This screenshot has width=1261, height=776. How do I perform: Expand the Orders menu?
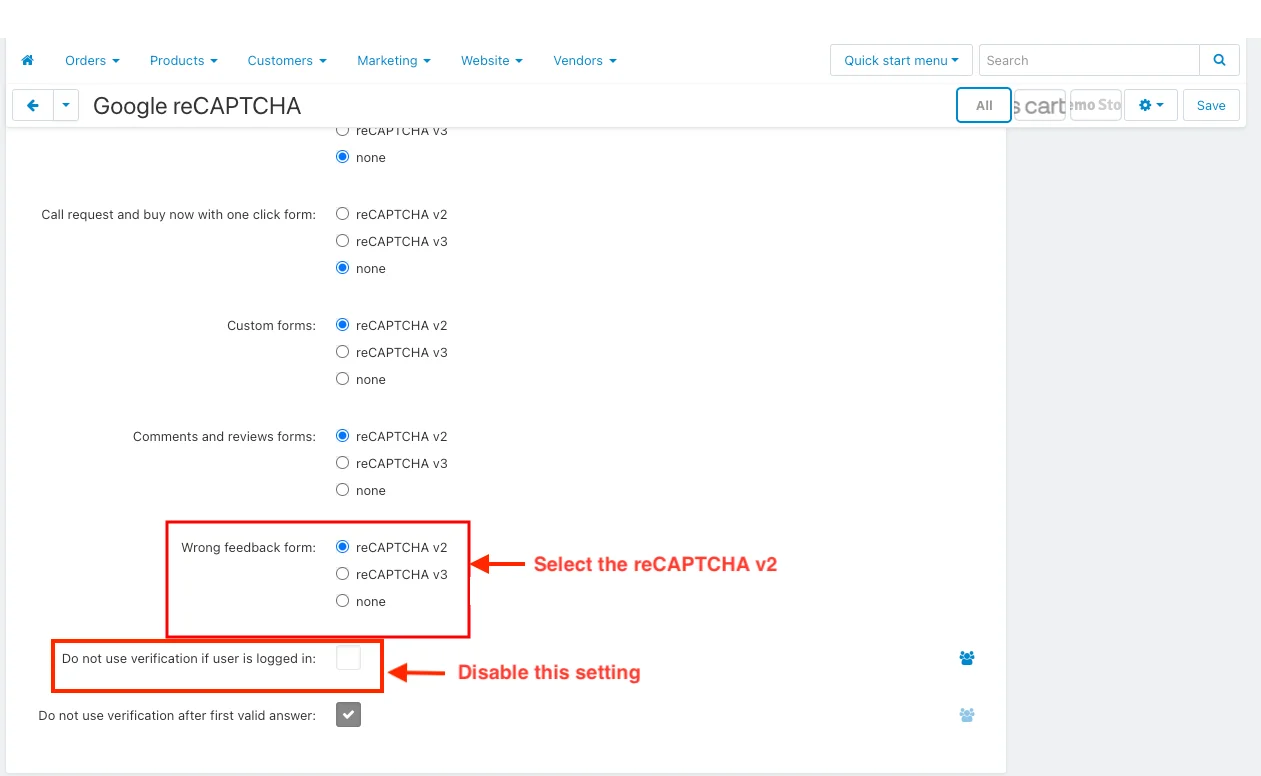click(x=92, y=61)
